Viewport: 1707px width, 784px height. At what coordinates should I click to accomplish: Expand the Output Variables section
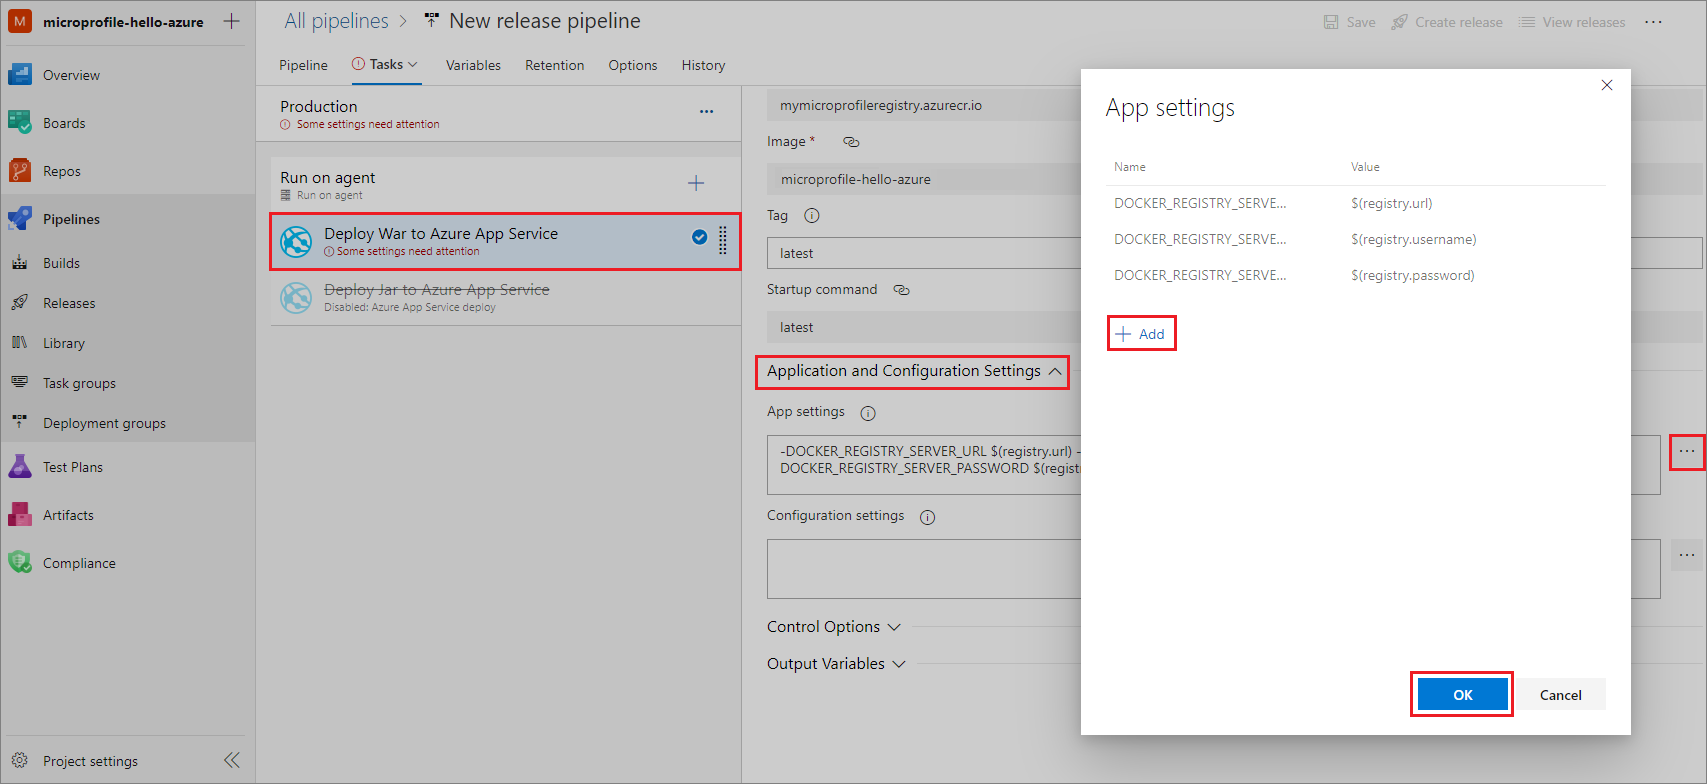click(x=836, y=664)
